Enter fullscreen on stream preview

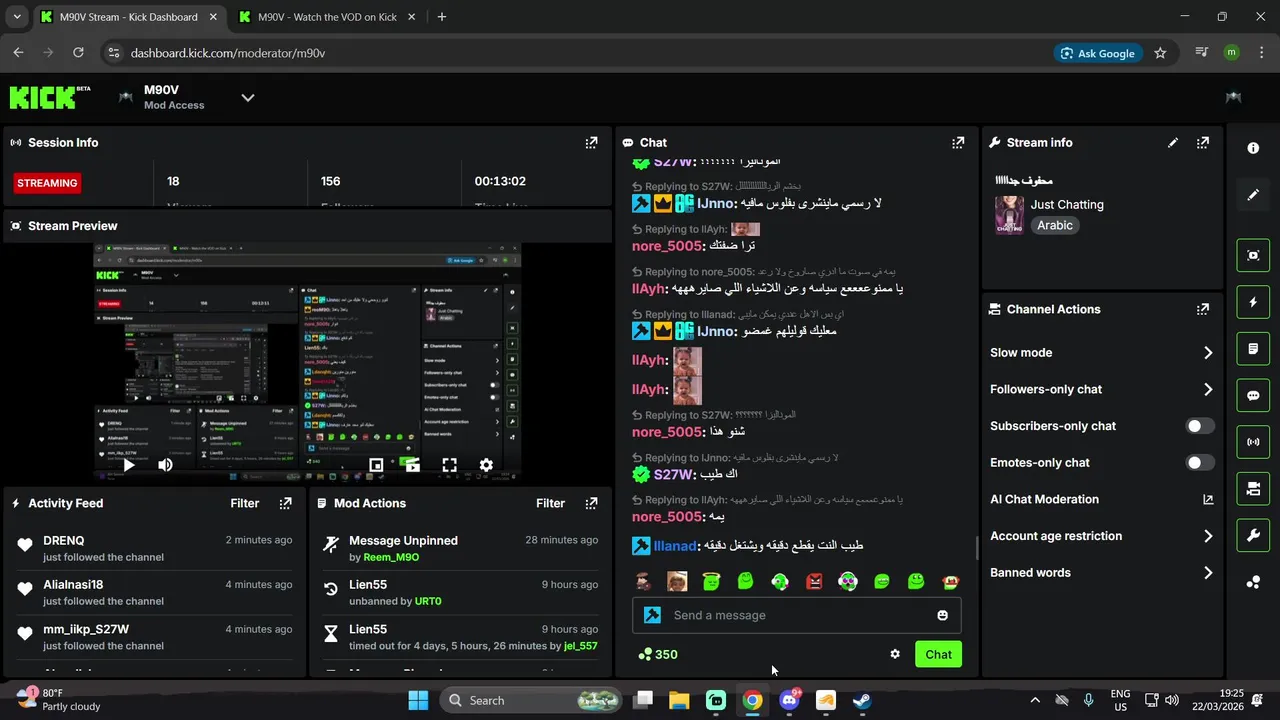[x=450, y=465]
